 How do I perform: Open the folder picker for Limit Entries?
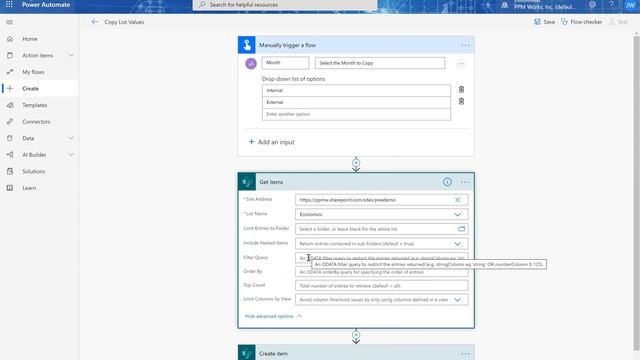(x=461, y=229)
